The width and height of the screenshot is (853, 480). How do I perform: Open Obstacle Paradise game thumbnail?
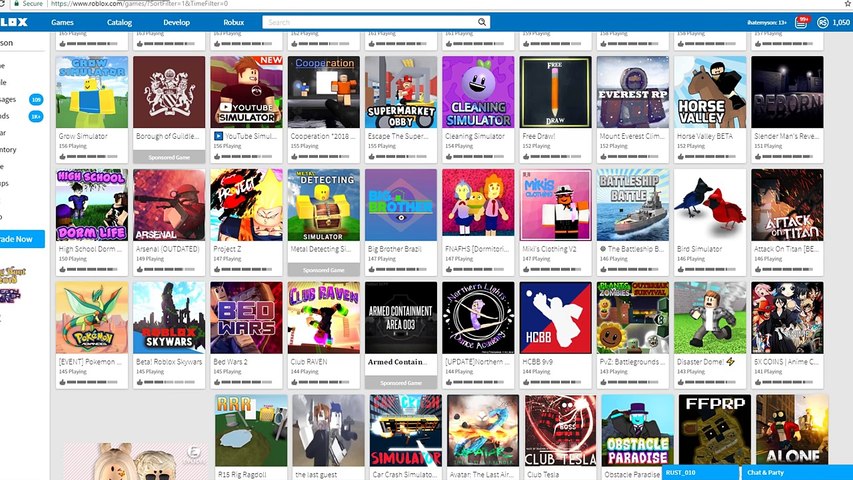[x=638, y=430]
